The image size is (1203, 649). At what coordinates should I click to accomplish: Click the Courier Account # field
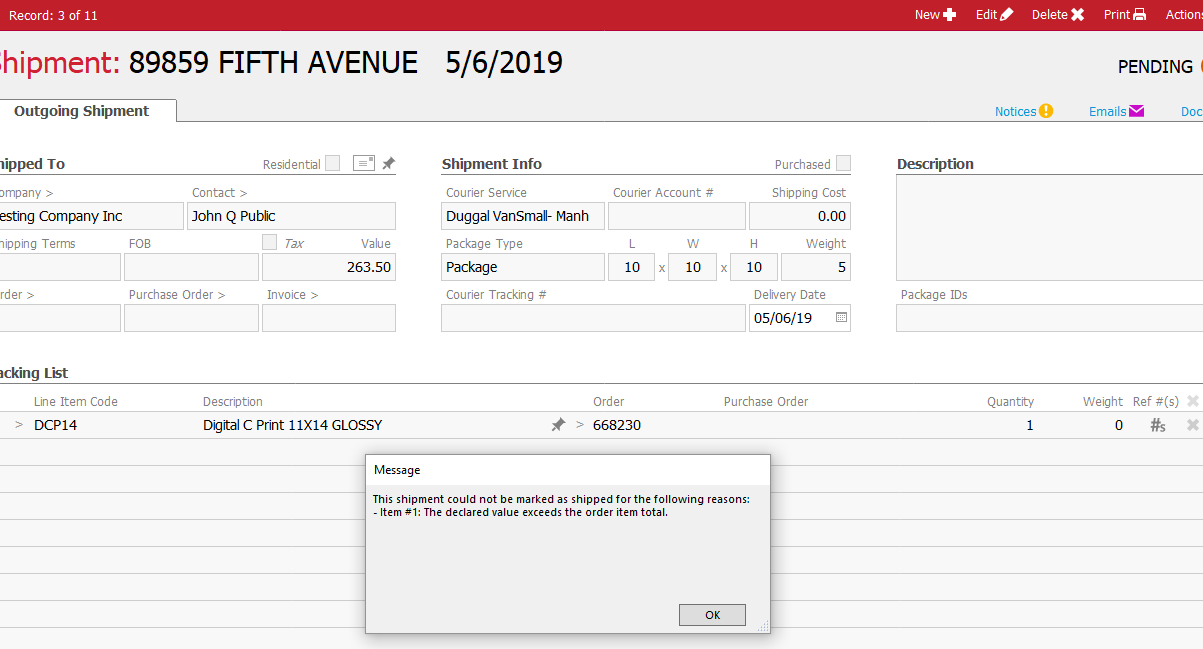click(x=677, y=216)
